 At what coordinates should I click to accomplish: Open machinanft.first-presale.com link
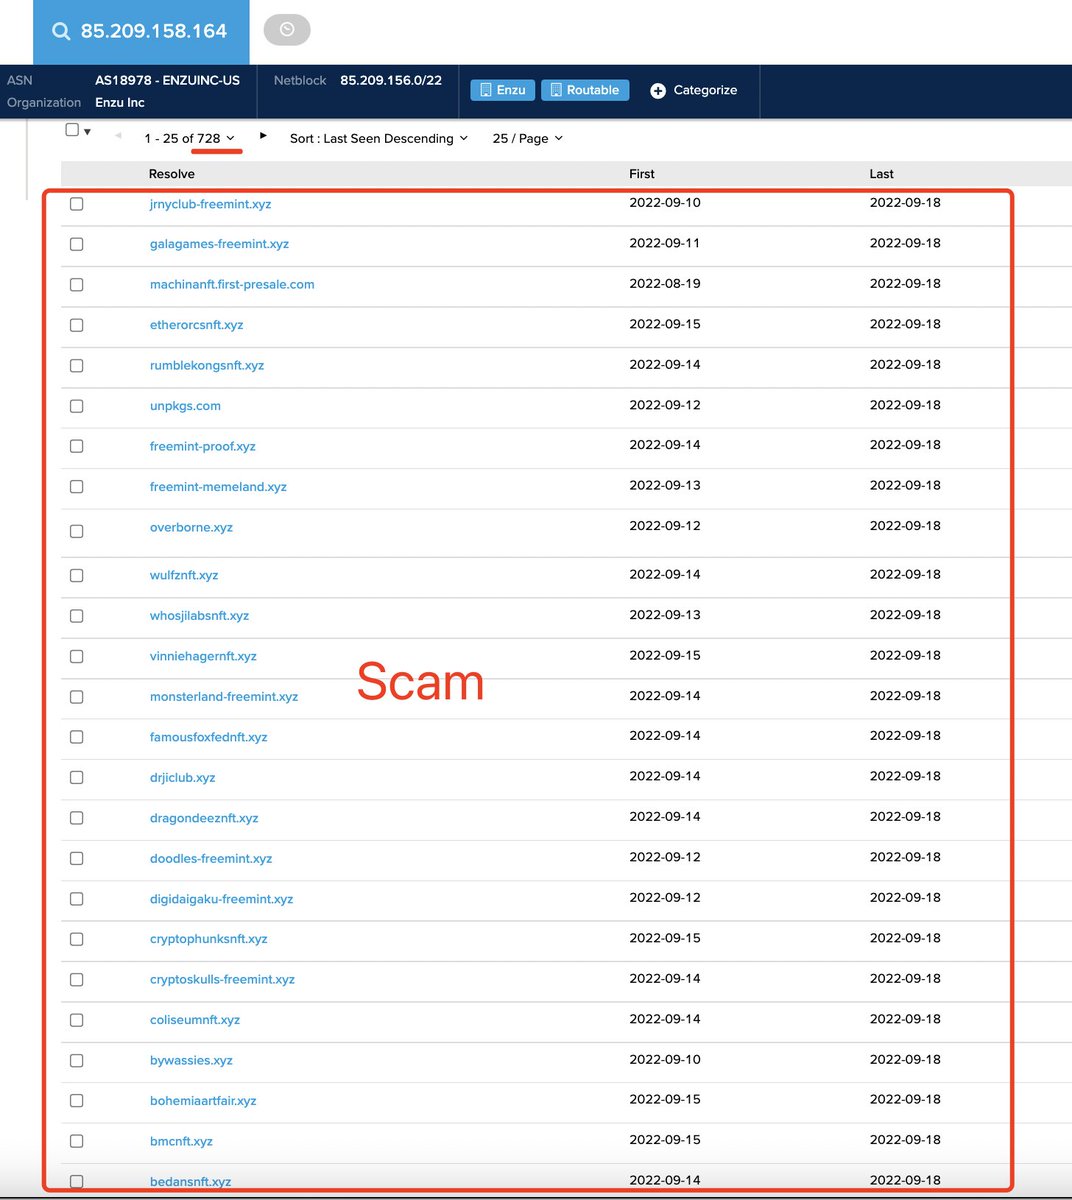(232, 285)
